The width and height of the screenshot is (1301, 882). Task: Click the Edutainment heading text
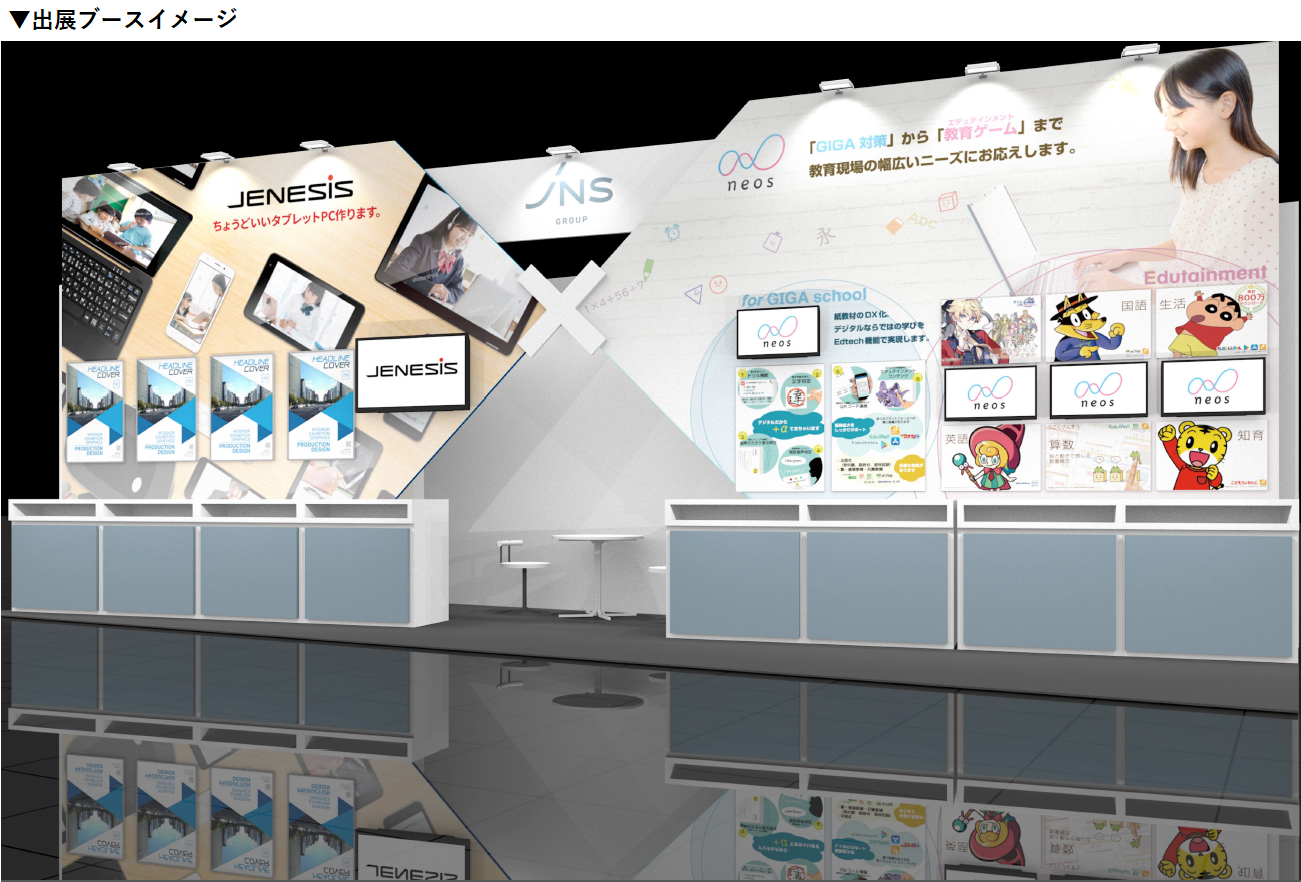[x=1204, y=275]
